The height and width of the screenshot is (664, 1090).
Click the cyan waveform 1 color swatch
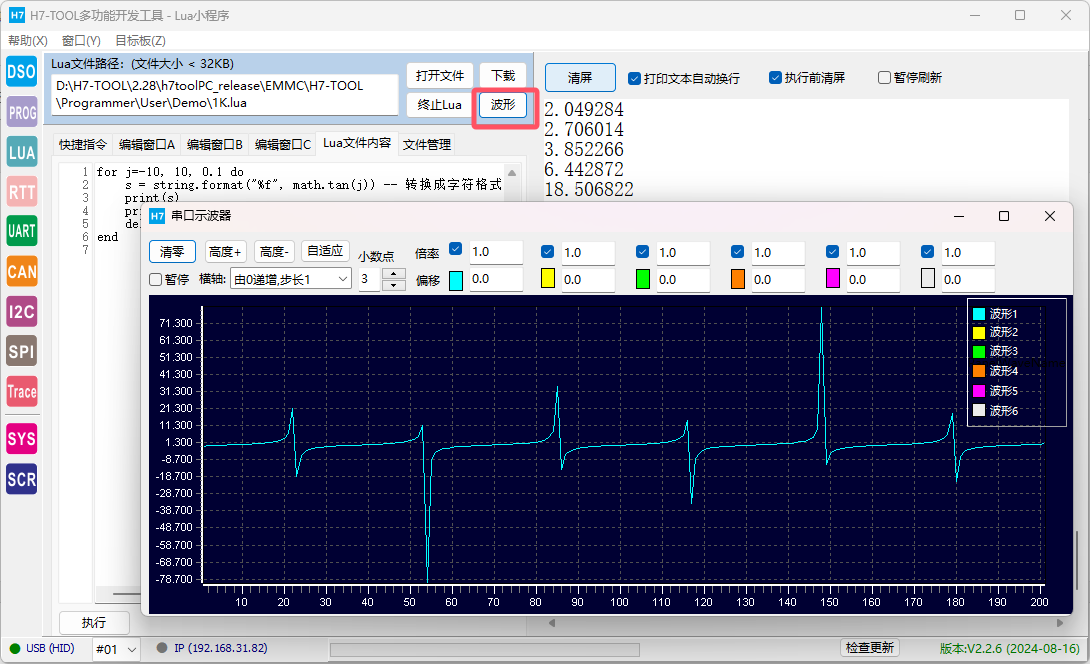tap(456, 280)
